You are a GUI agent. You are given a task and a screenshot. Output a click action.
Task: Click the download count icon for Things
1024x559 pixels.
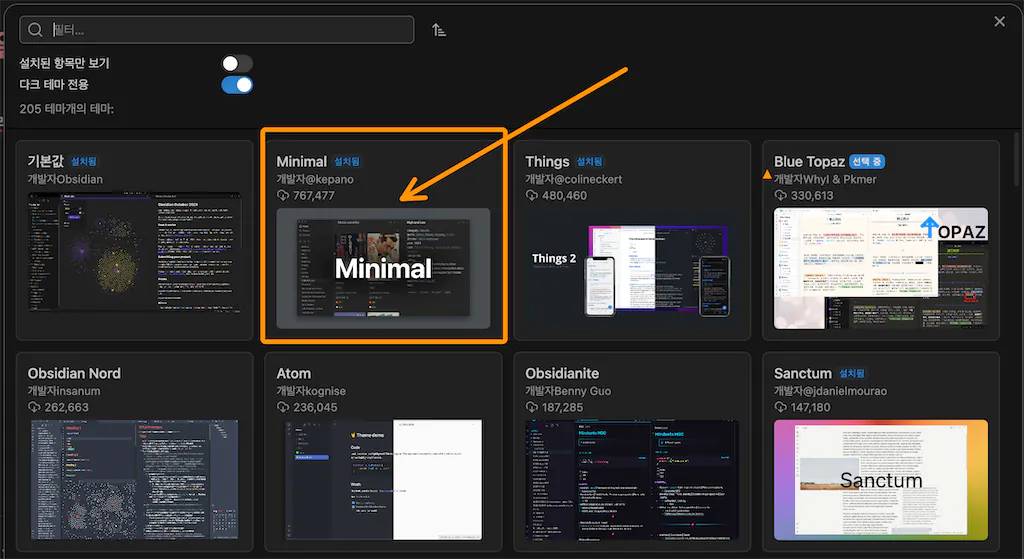(x=532, y=196)
